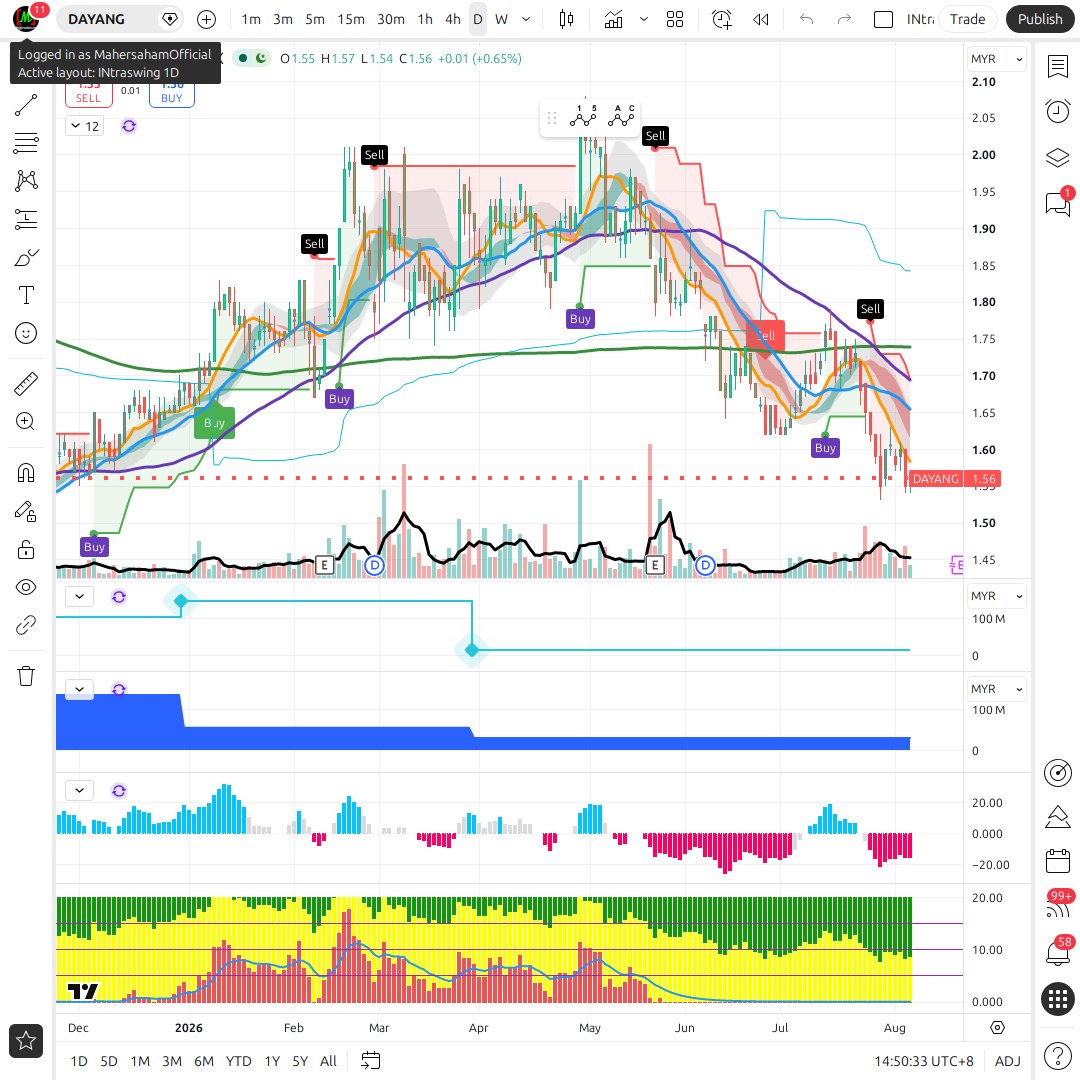Choose the ruler measure tool
The image size is (1080, 1080).
26,384
